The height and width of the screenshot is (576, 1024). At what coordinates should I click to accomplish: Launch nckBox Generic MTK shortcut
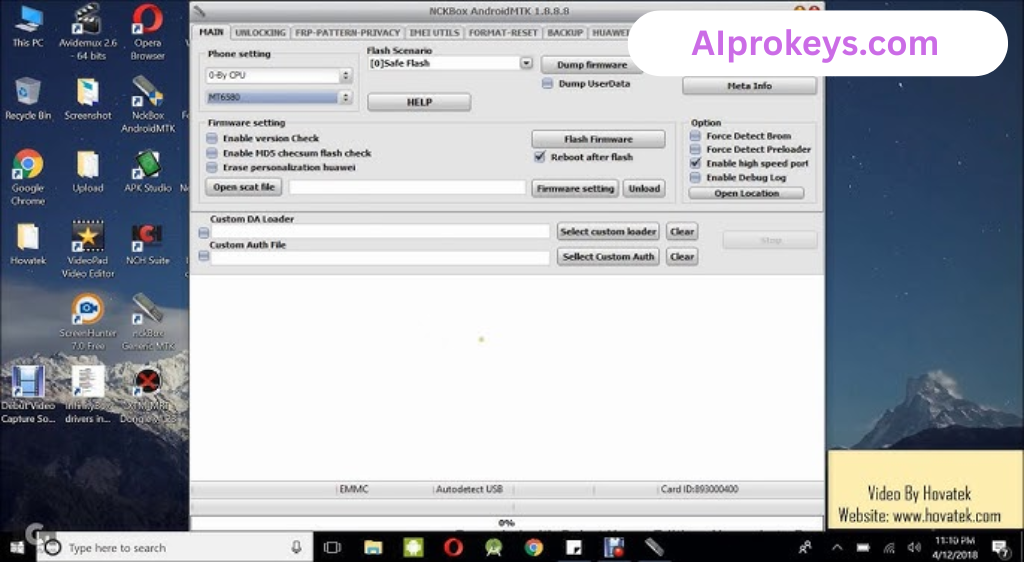(148, 322)
